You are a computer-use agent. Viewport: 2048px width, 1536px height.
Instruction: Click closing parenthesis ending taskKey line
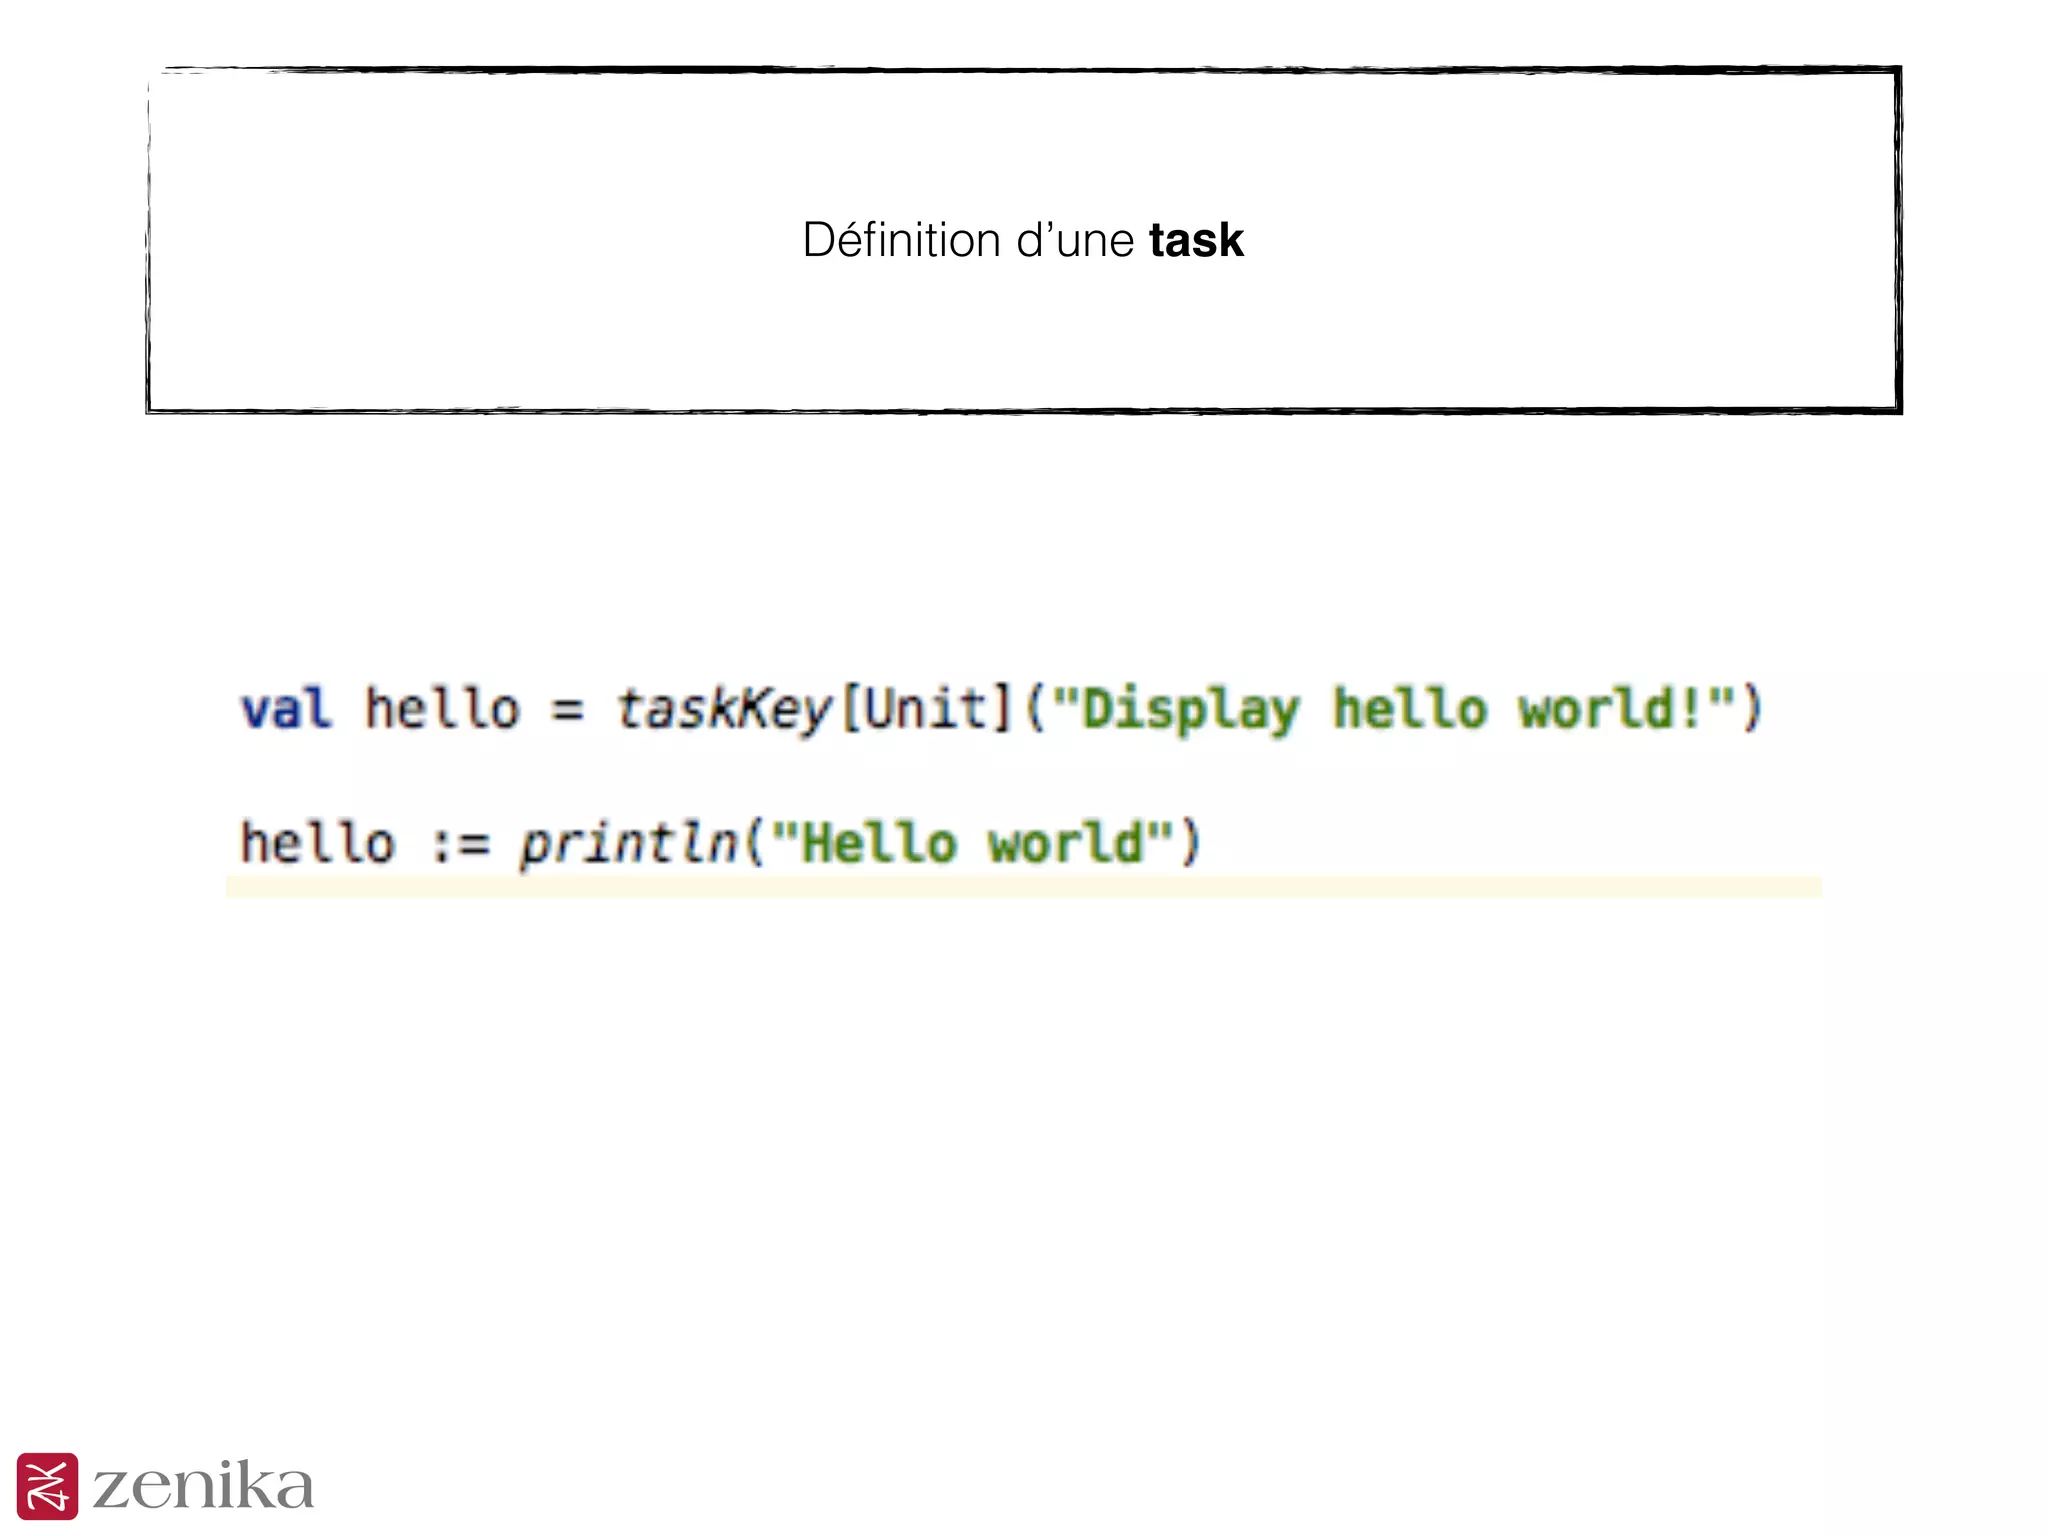[x=1751, y=709]
